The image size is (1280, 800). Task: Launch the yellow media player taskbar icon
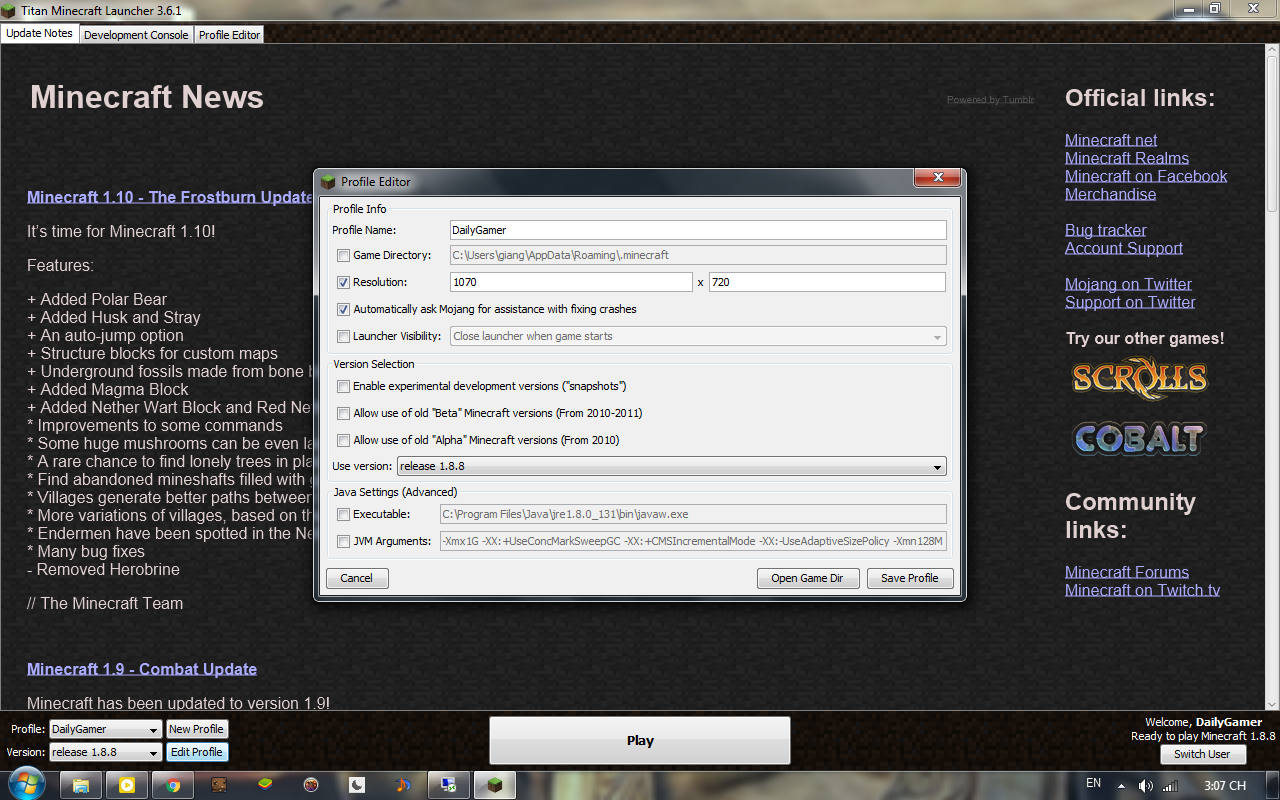pos(127,785)
